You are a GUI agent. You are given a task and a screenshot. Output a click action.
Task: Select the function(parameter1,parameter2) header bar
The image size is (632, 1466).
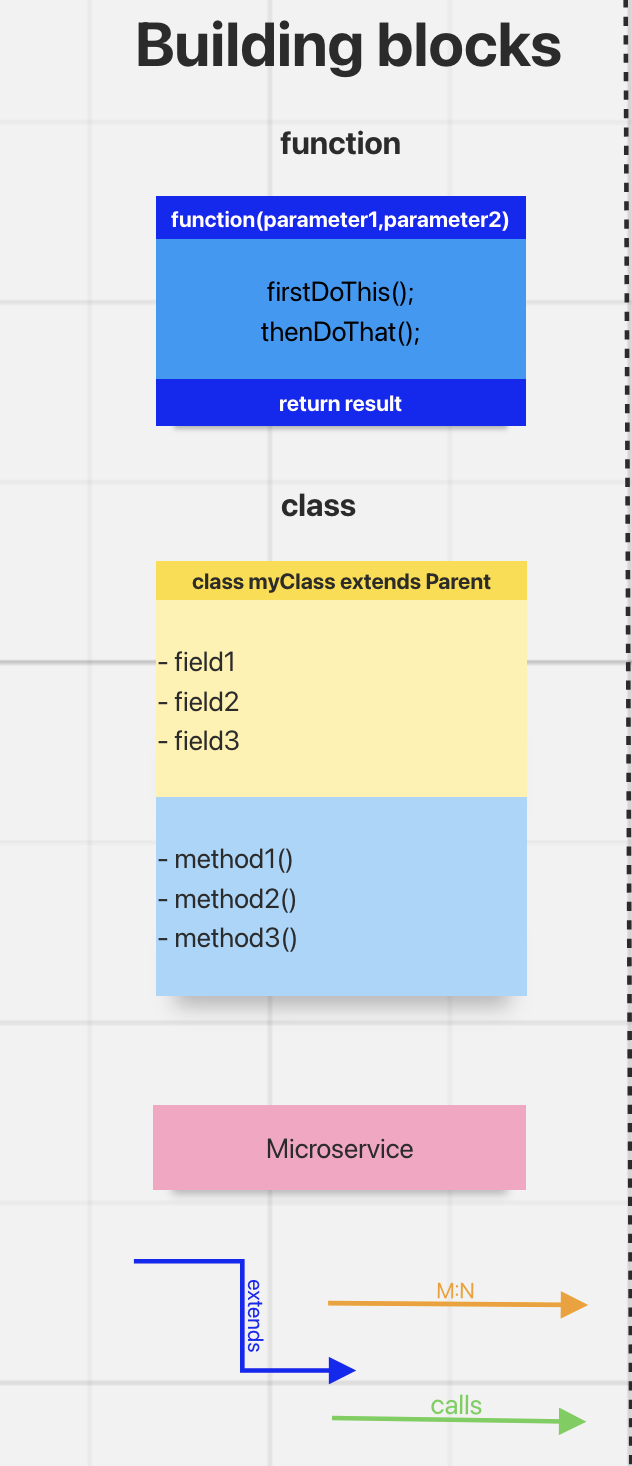pyautogui.click(x=341, y=219)
